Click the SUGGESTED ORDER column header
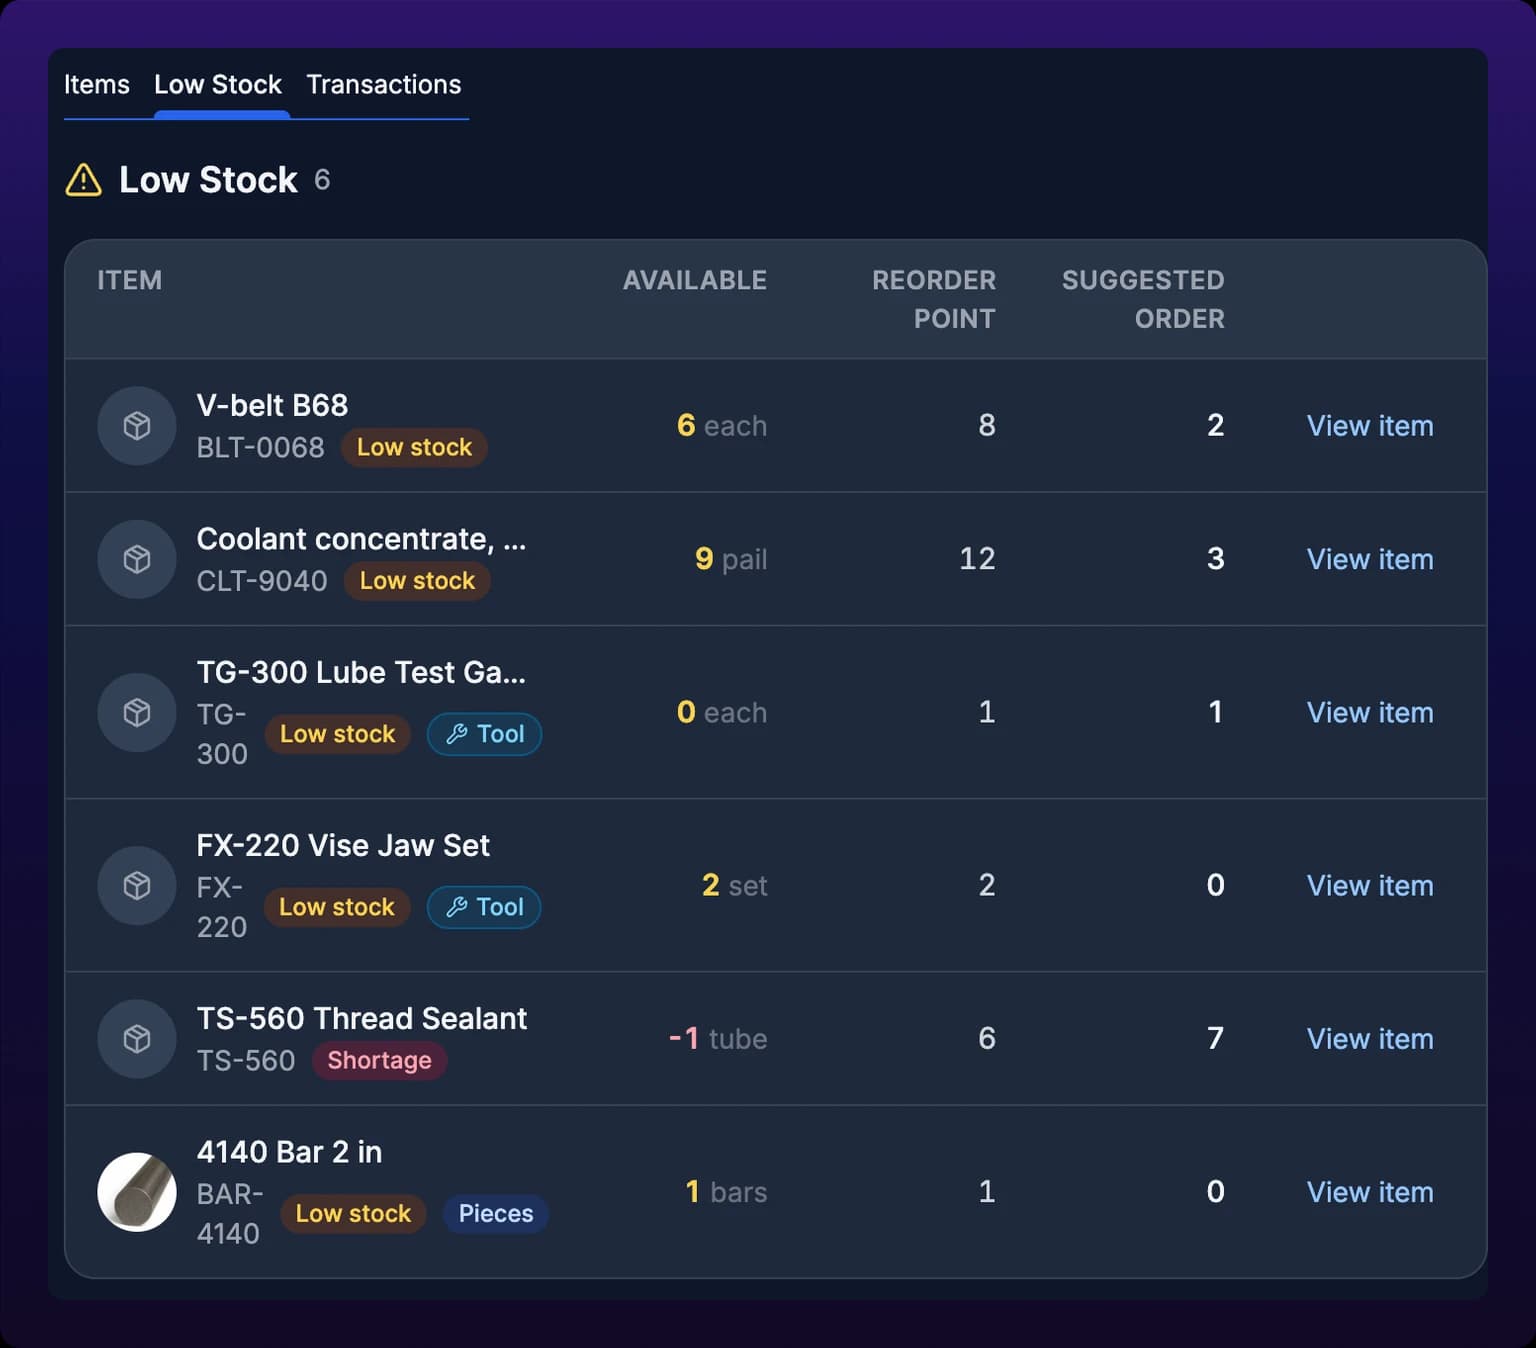Image resolution: width=1536 pixels, height=1348 pixels. coord(1143,299)
